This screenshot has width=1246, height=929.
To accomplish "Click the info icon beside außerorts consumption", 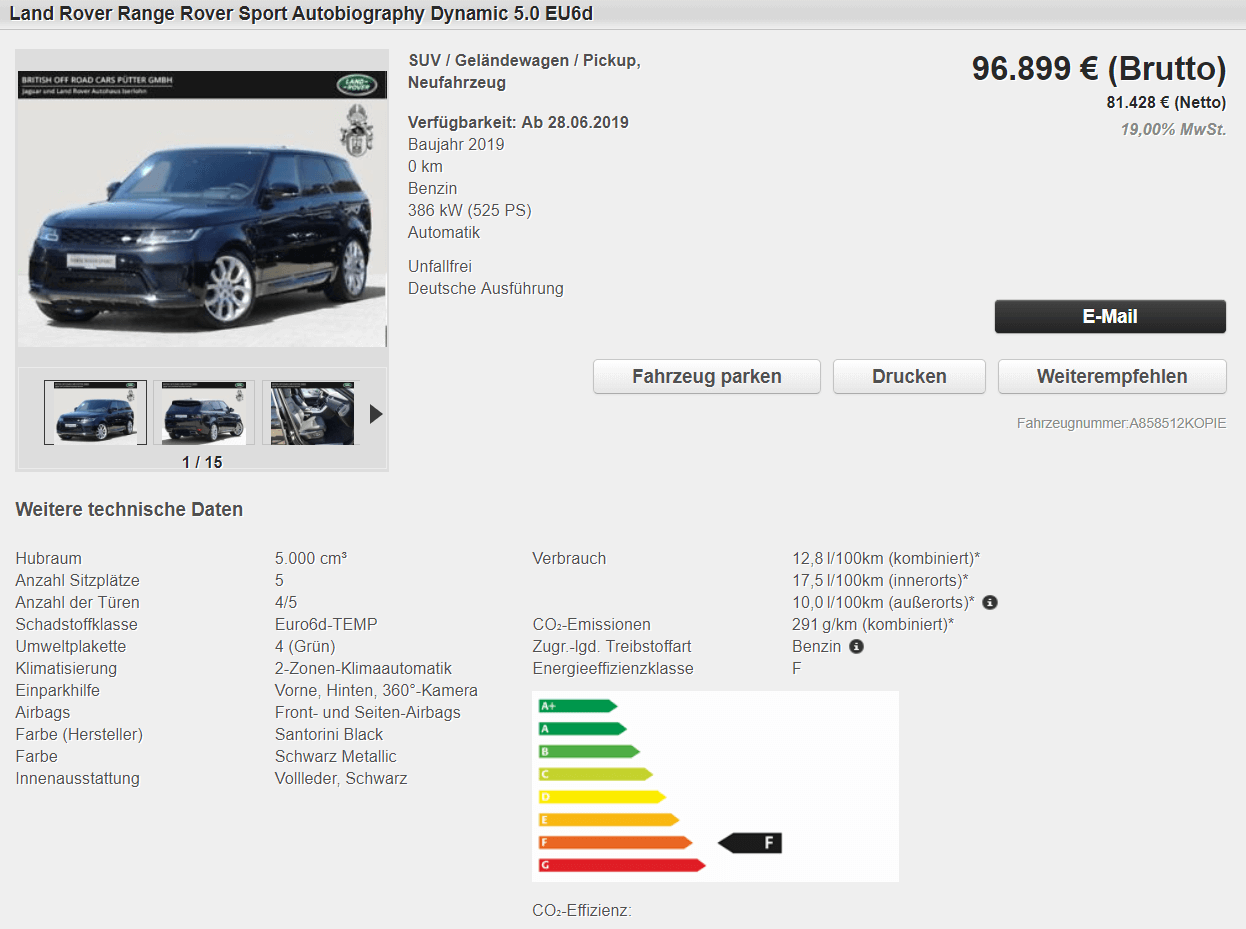I will pos(990,603).
